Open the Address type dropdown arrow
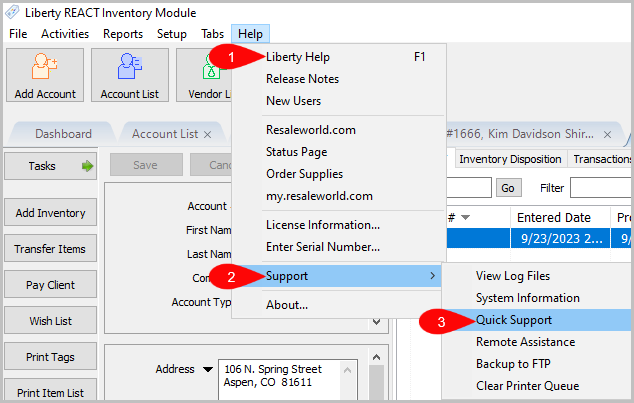Screen dimensions: 634x403 (x=208, y=369)
